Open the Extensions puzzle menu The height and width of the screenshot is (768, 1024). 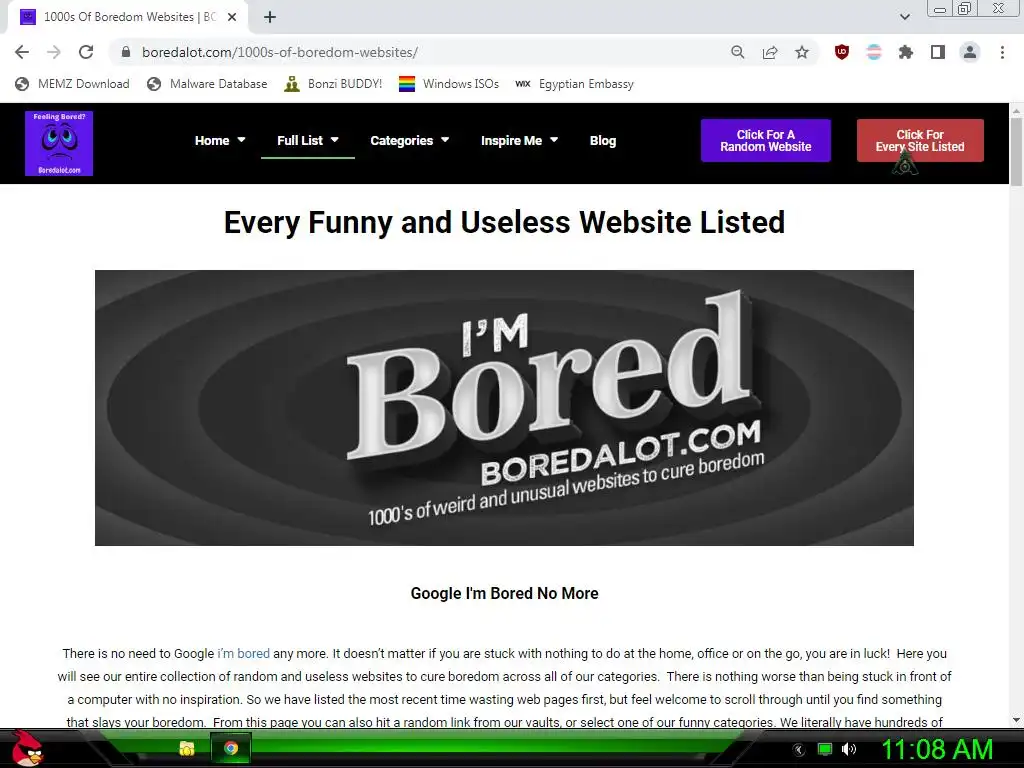pyautogui.click(x=906, y=52)
